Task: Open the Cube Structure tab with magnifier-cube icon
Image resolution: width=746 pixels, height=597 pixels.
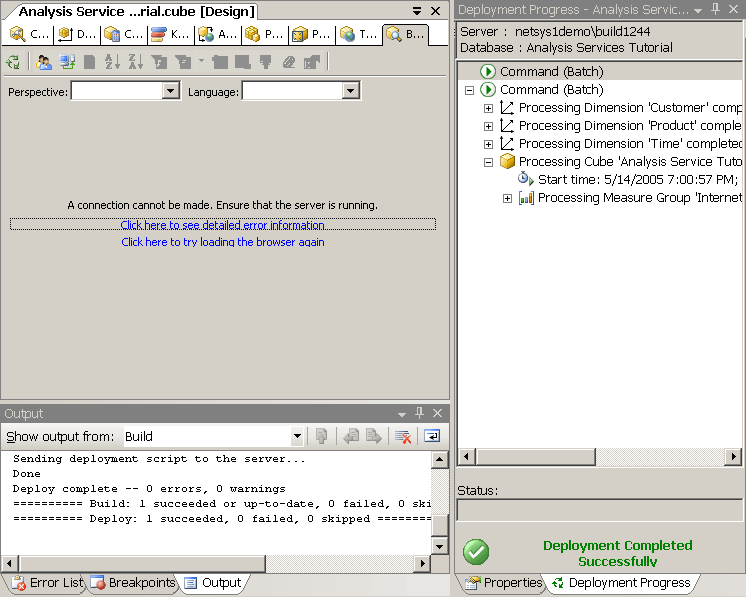Action: (29, 34)
